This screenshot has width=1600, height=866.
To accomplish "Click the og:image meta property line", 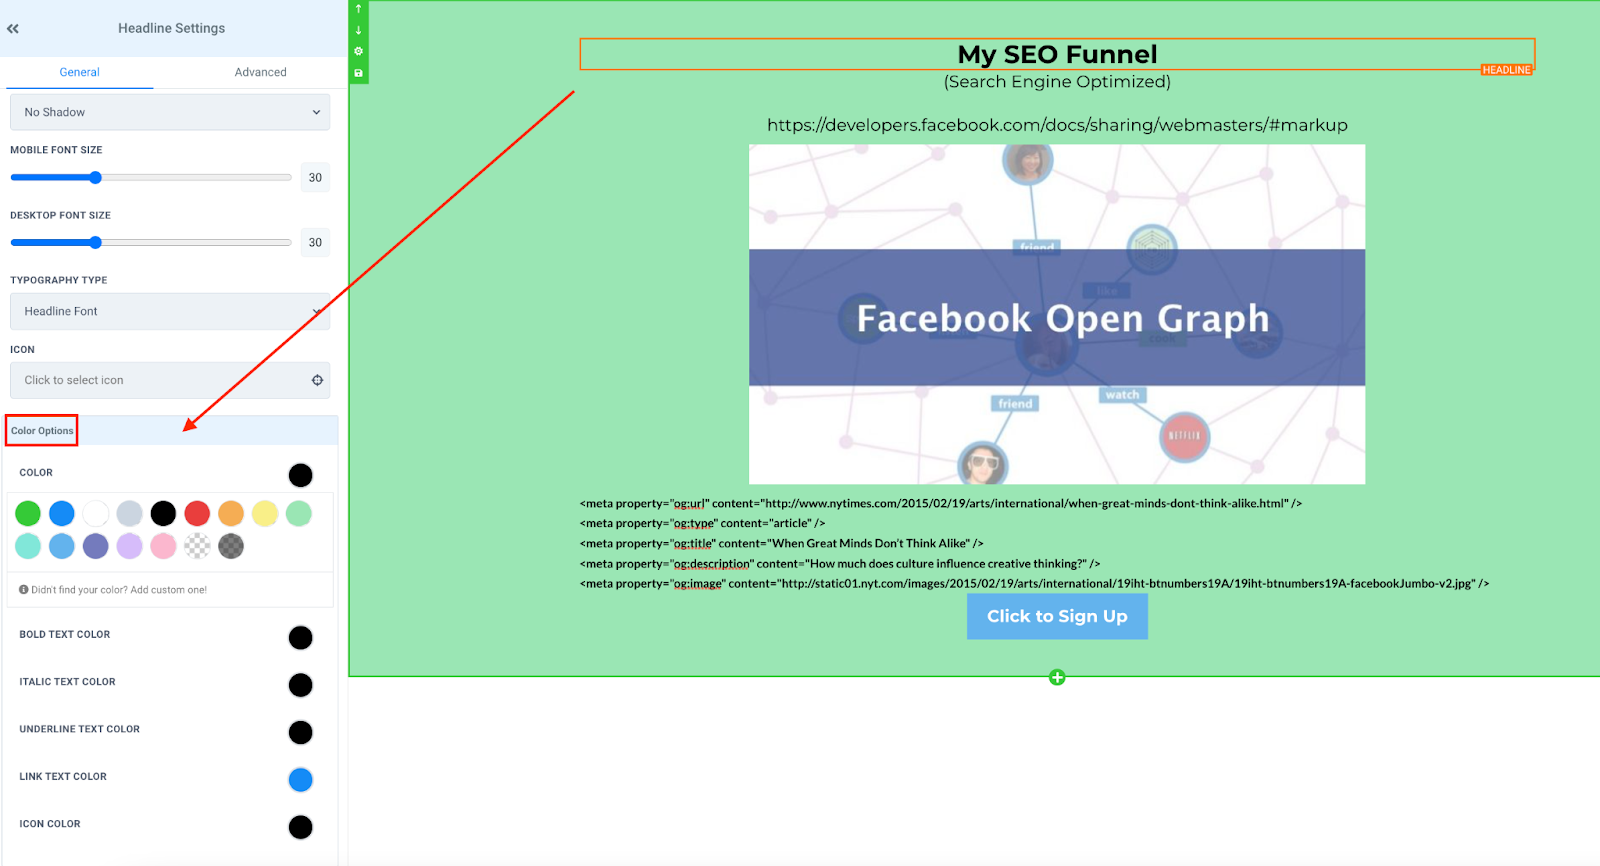I will pyautogui.click(x=1035, y=584).
